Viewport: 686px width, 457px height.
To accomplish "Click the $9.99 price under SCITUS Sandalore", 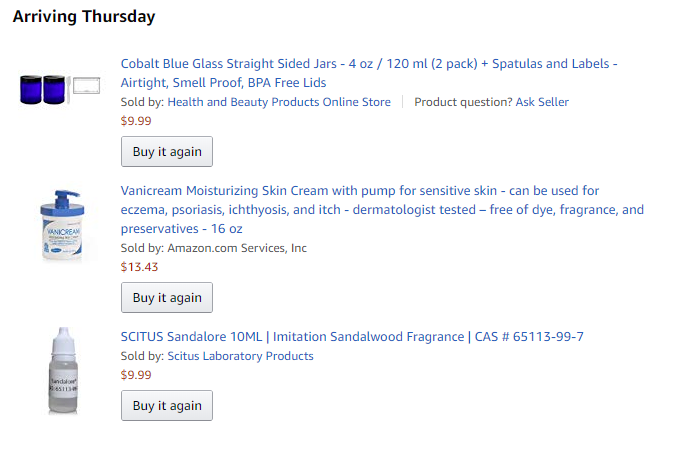I will pos(136,375).
